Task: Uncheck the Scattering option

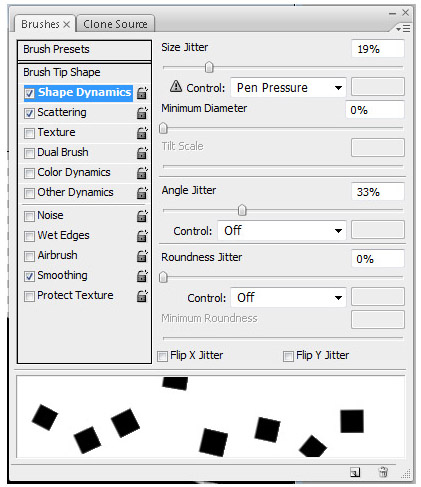Action: pos(29,113)
